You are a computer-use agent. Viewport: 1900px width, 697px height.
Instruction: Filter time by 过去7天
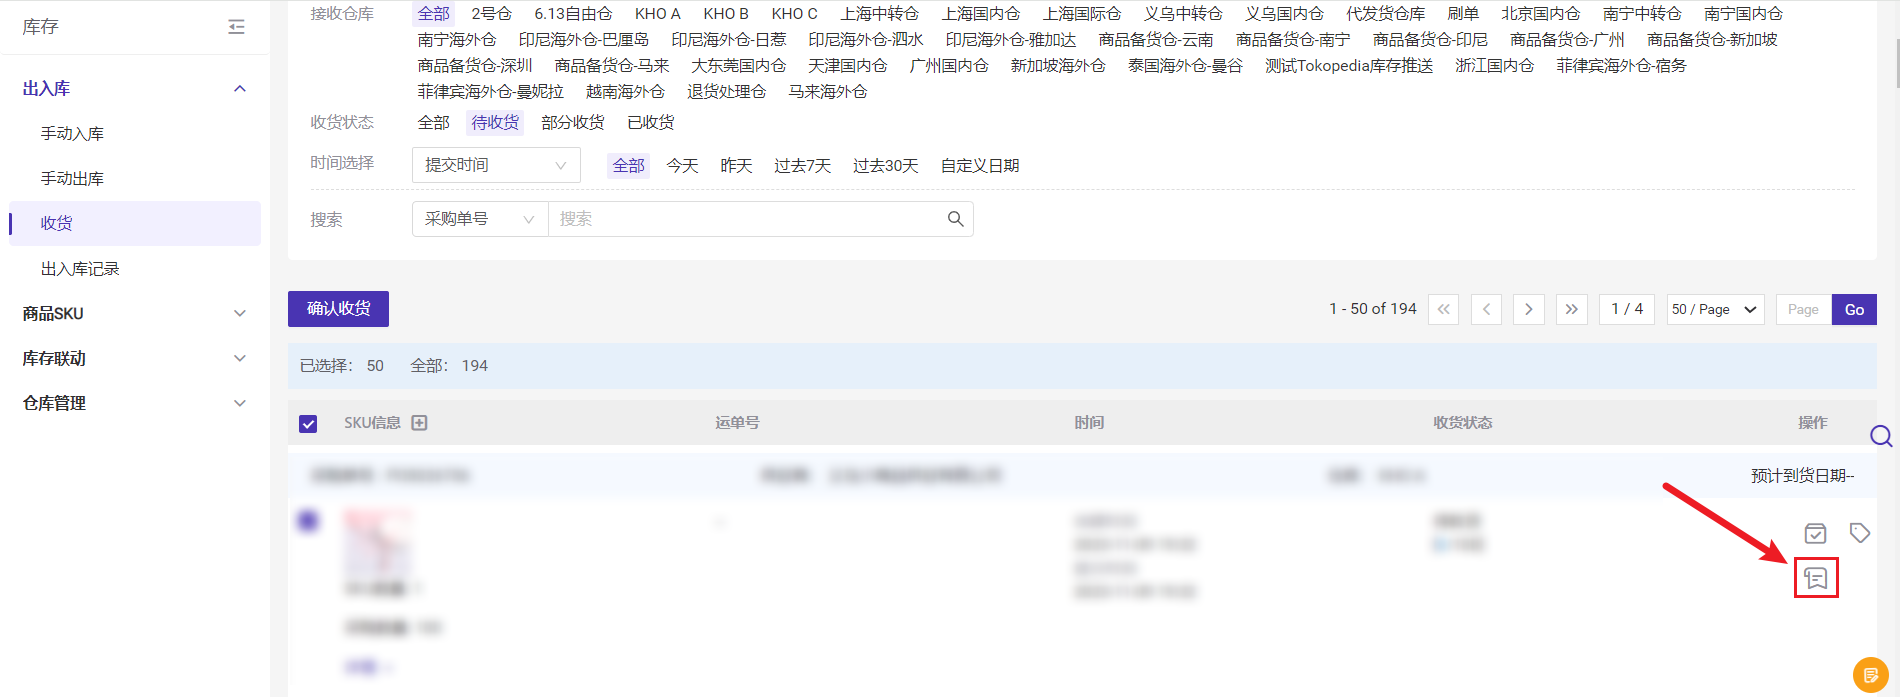click(x=802, y=165)
